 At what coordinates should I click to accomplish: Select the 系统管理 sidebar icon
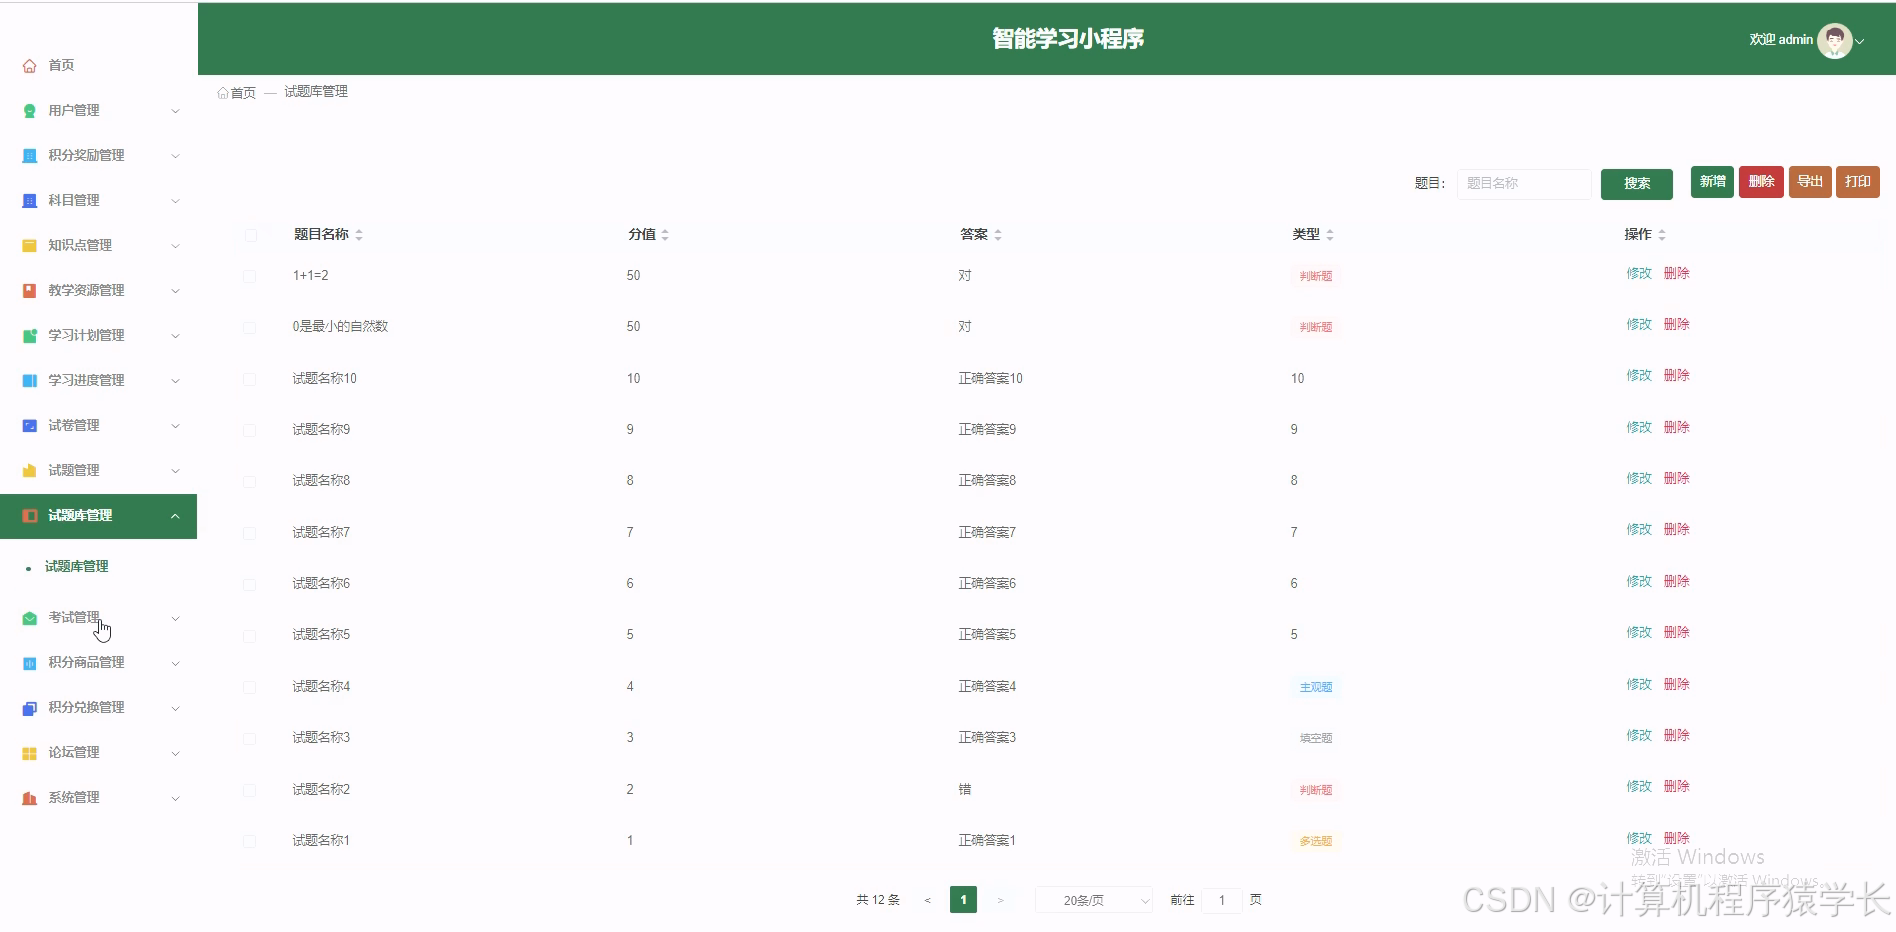tap(28, 797)
